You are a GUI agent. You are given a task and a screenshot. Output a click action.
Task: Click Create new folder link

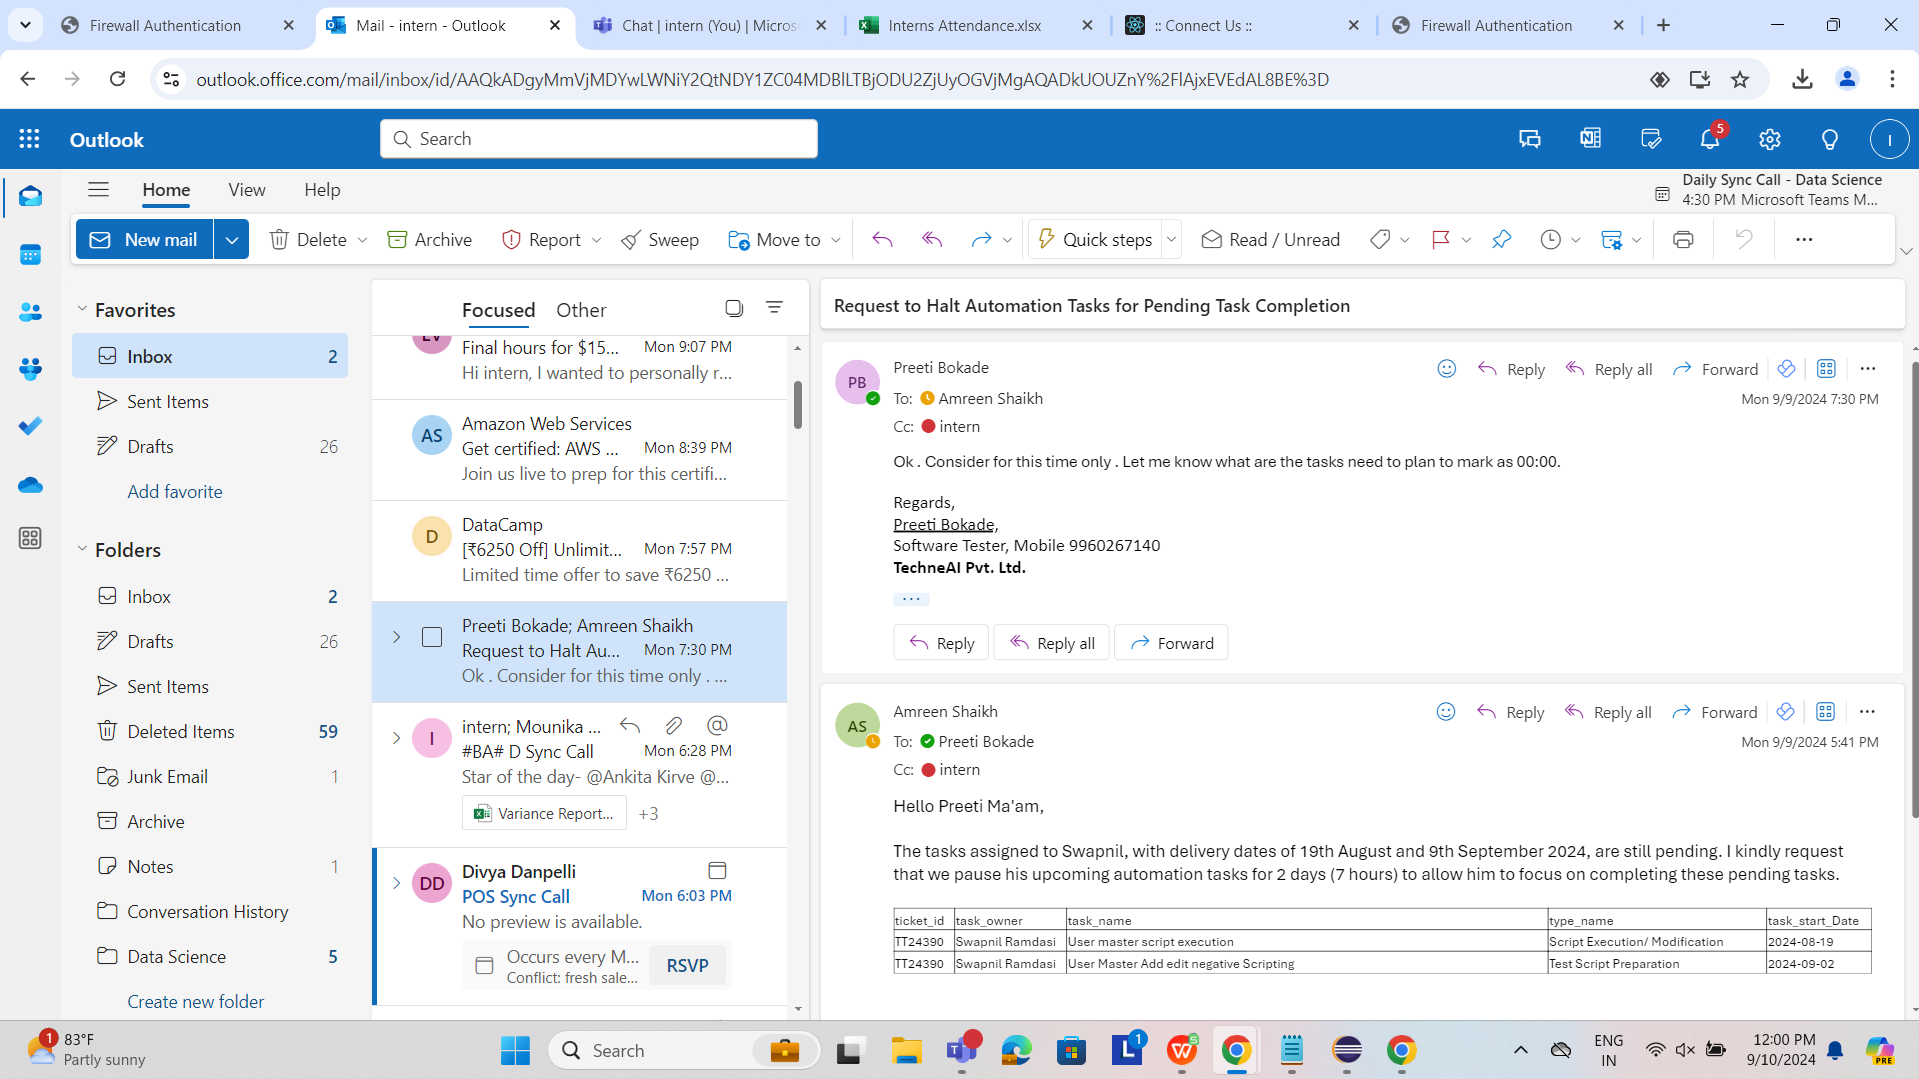[196, 1002]
